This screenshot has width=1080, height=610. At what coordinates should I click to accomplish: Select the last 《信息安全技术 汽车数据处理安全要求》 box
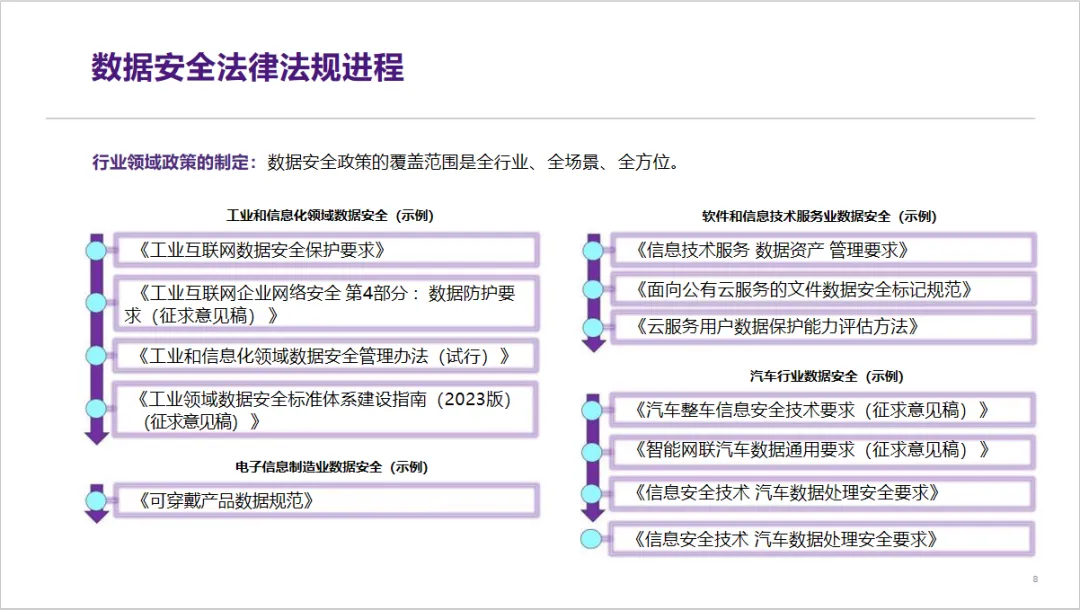pos(822,539)
